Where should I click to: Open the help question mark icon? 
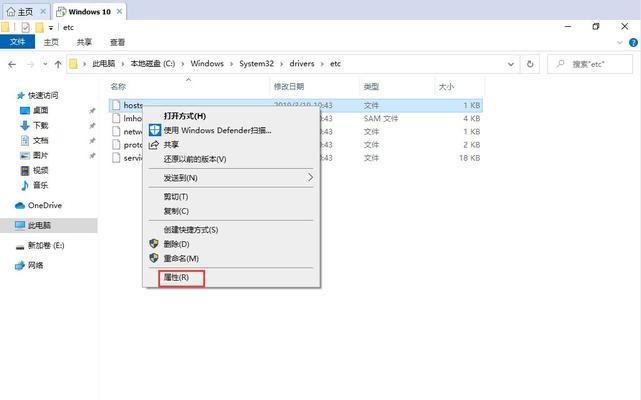coord(633,42)
